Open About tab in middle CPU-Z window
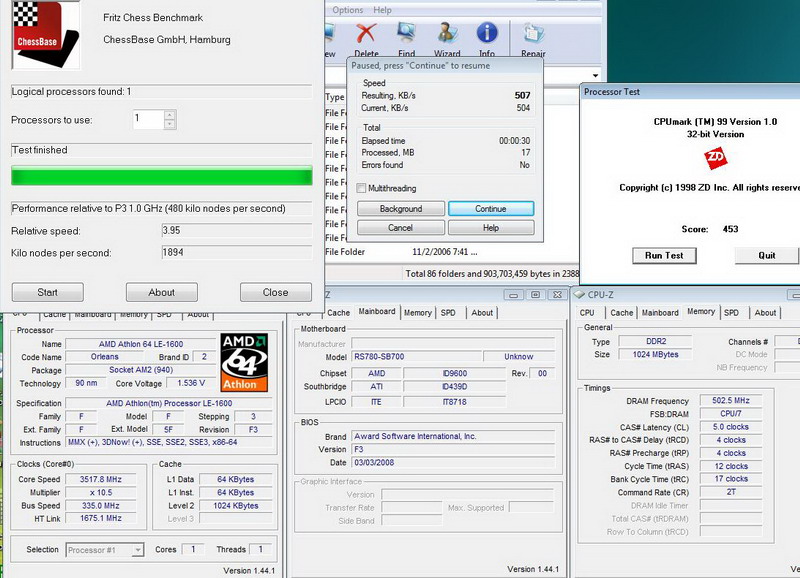This screenshot has width=800, height=578. [482, 313]
